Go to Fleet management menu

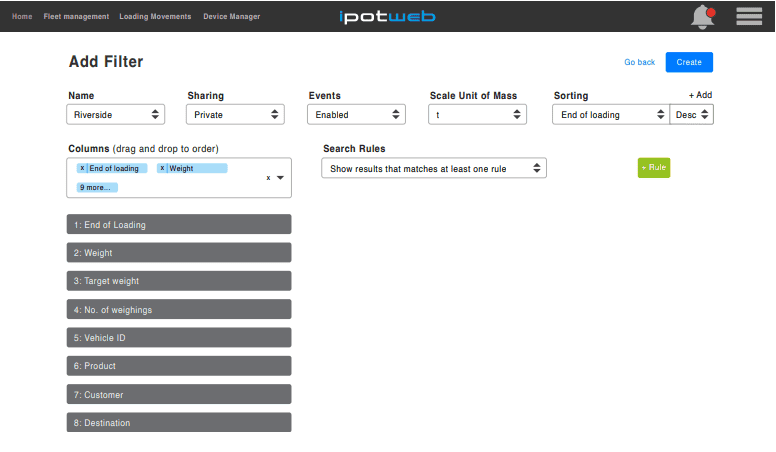76,17
